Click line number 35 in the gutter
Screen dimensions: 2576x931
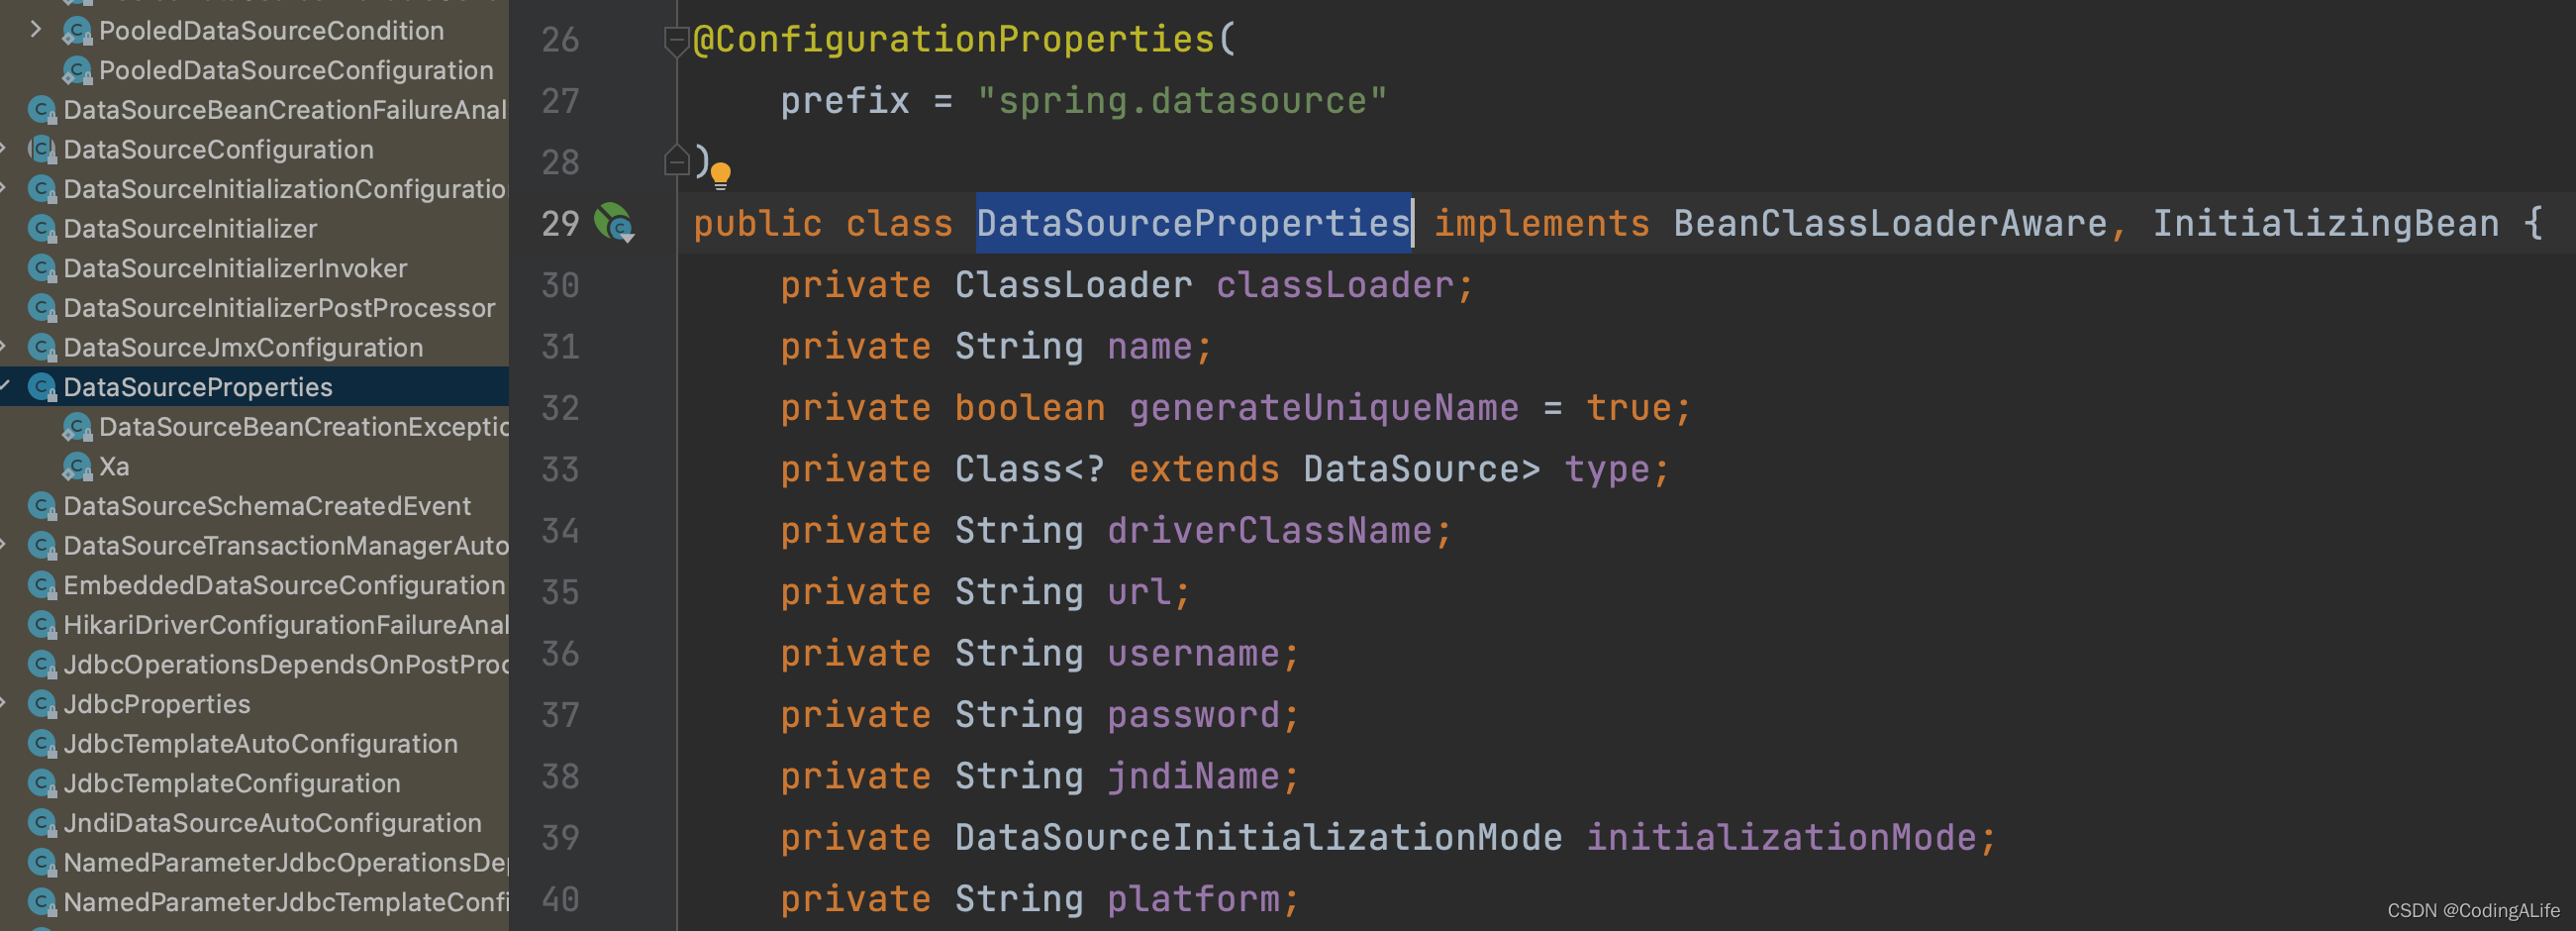pos(558,592)
